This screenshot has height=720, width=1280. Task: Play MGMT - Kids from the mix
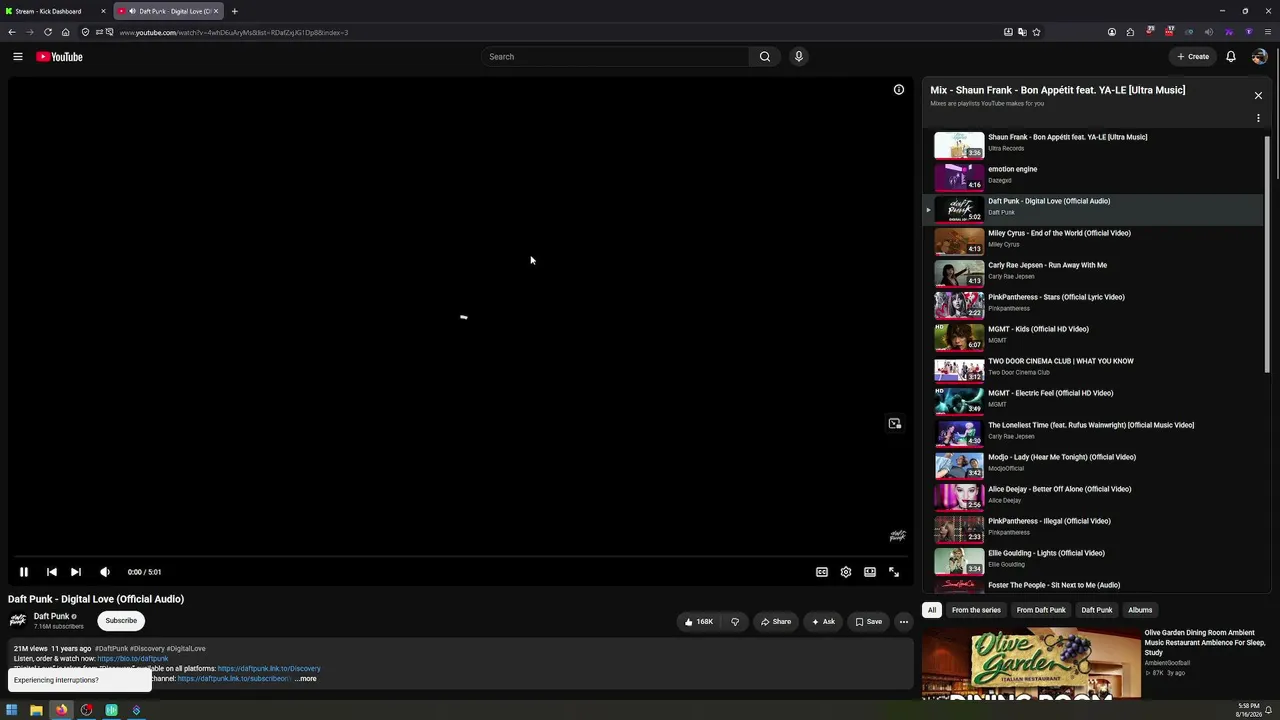(x=1093, y=337)
